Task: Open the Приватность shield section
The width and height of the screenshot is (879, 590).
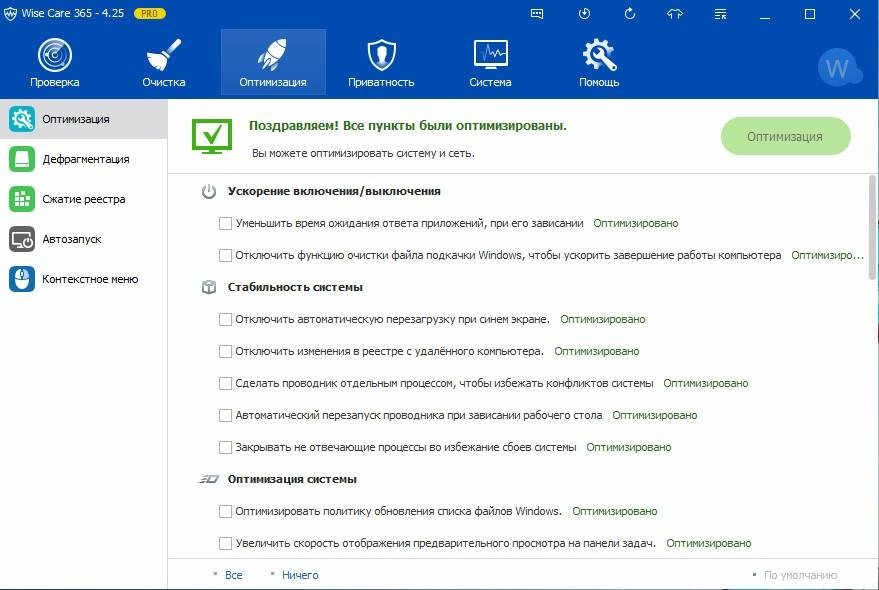Action: (x=381, y=62)
